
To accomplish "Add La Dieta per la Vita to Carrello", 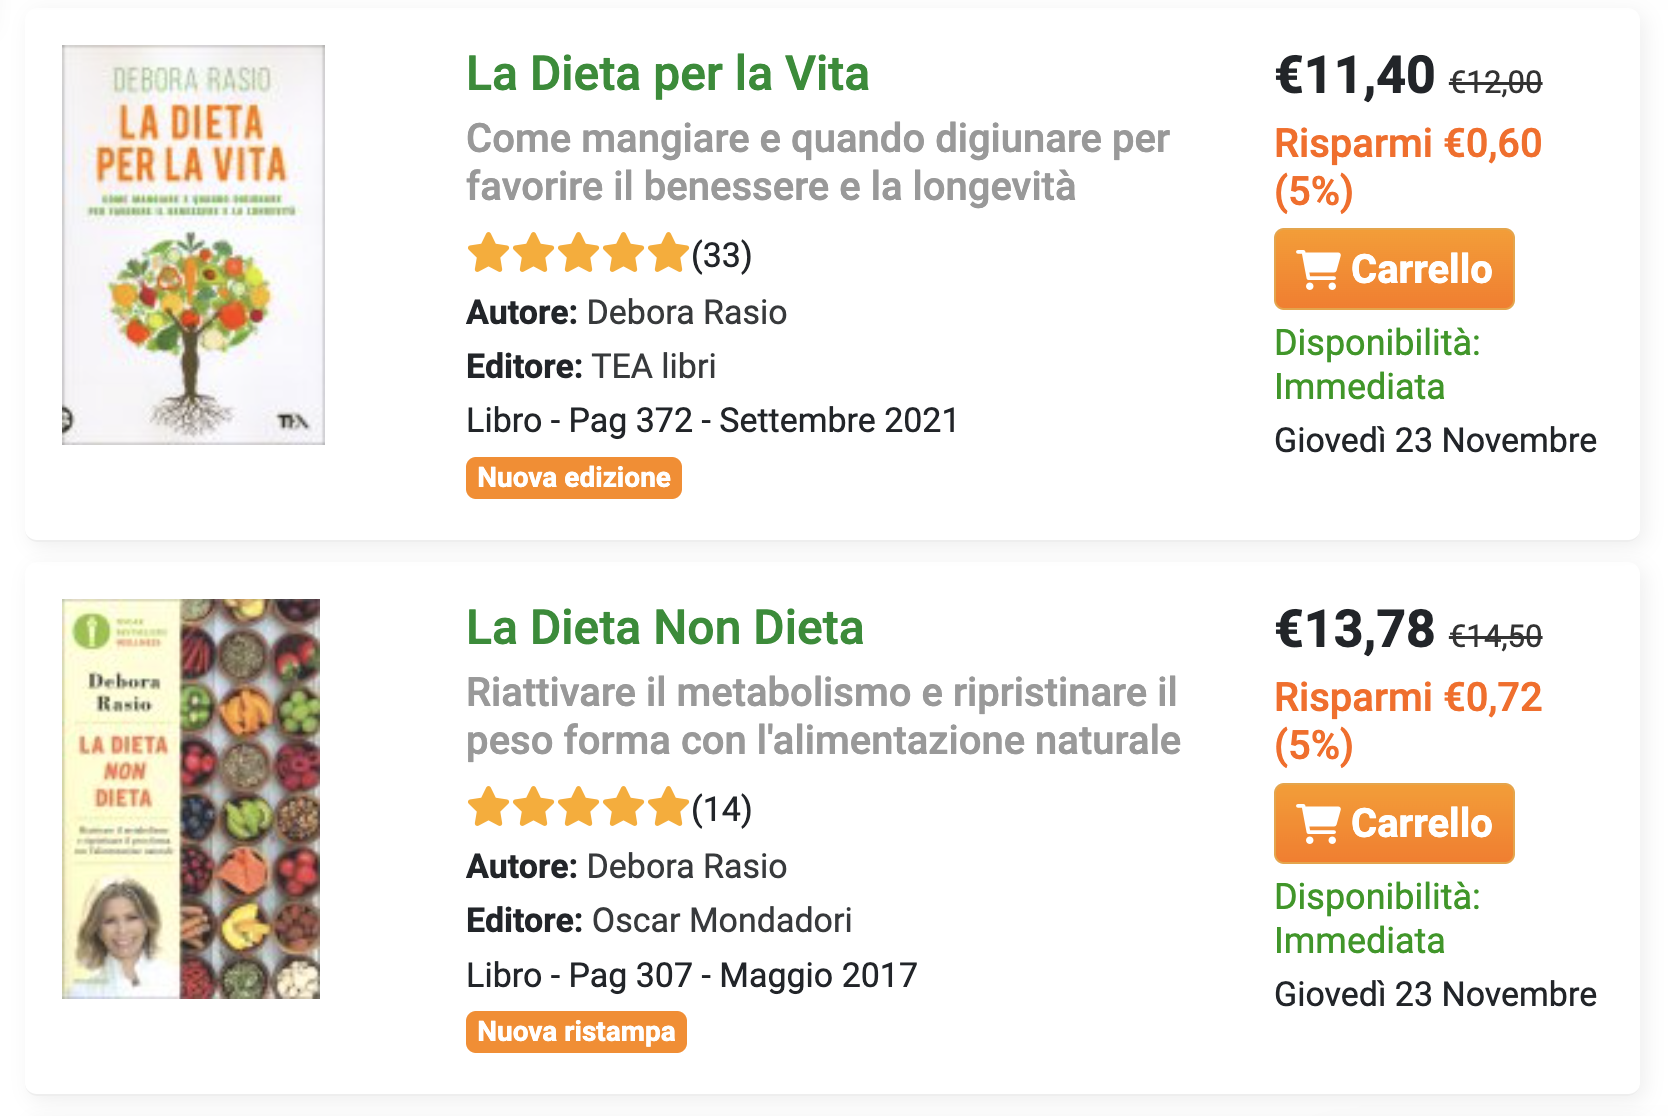I will click(1393, 269).
